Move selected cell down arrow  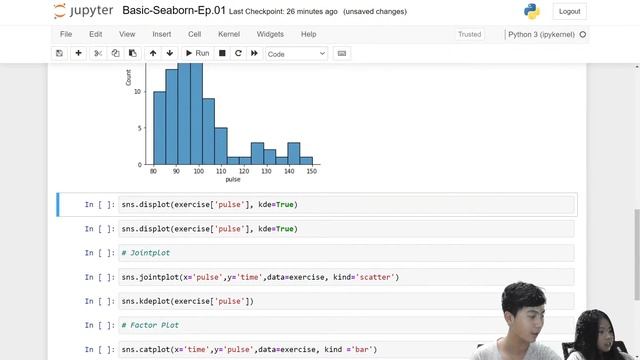click(170, 53)
